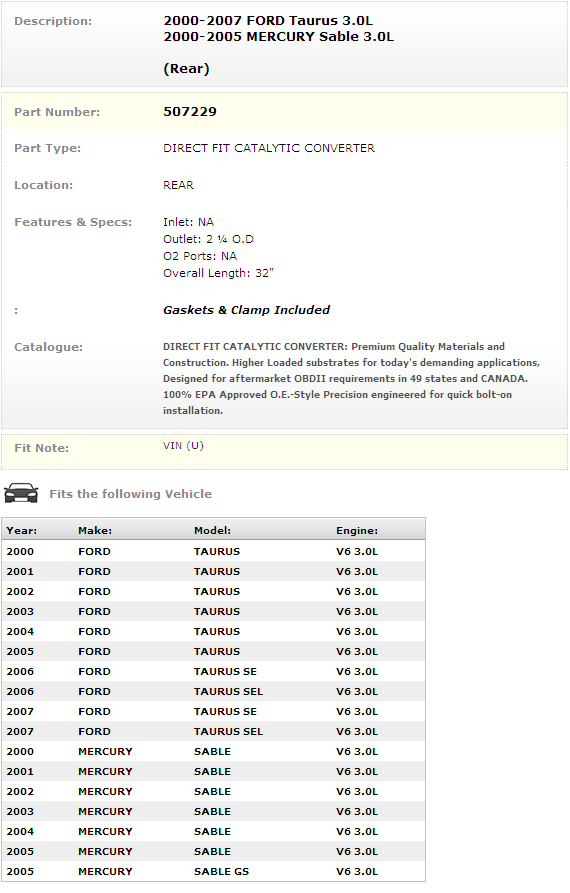Click the Gaskets & Clamp Included text
Image resolution: width=570 pixels, height=893 pixels.
[x=247, y=310]
